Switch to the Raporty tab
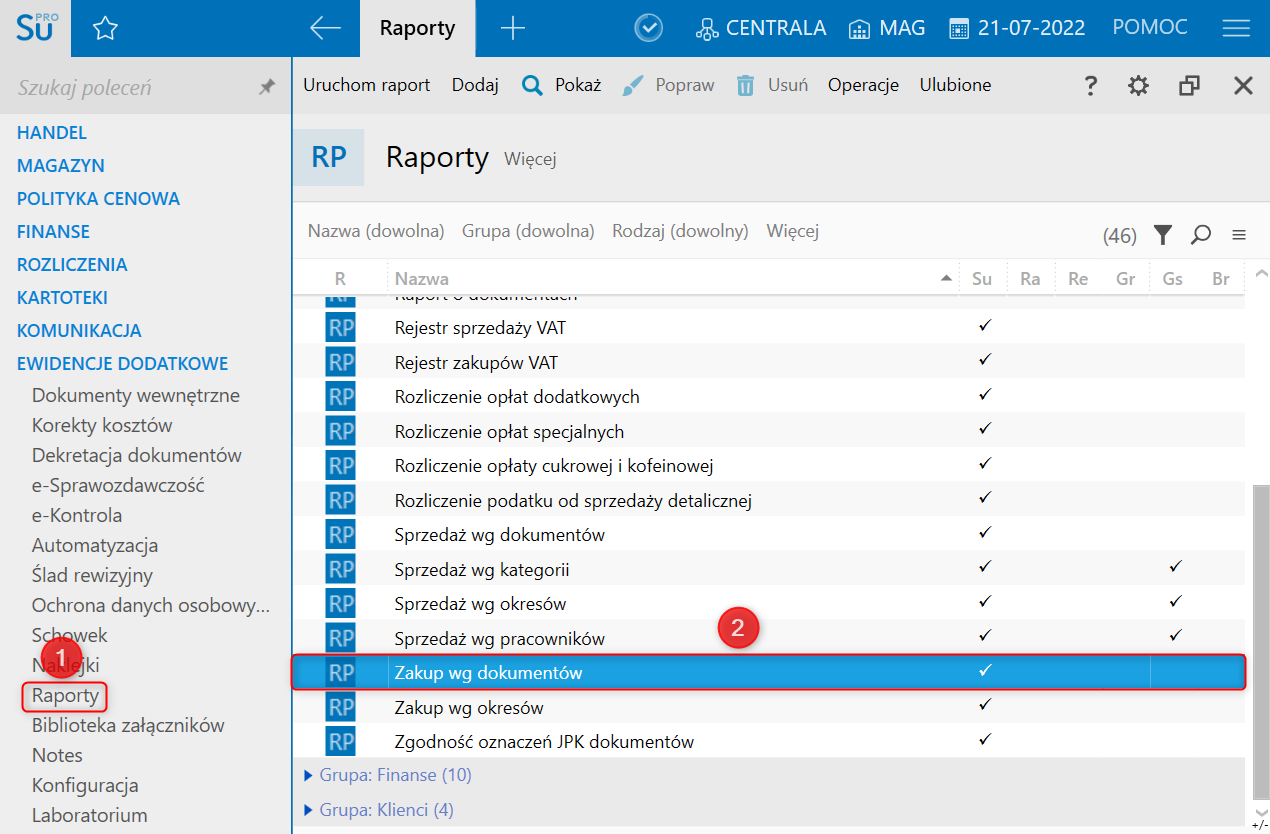This screenshot has width=1270, height=834. (417, 29)
